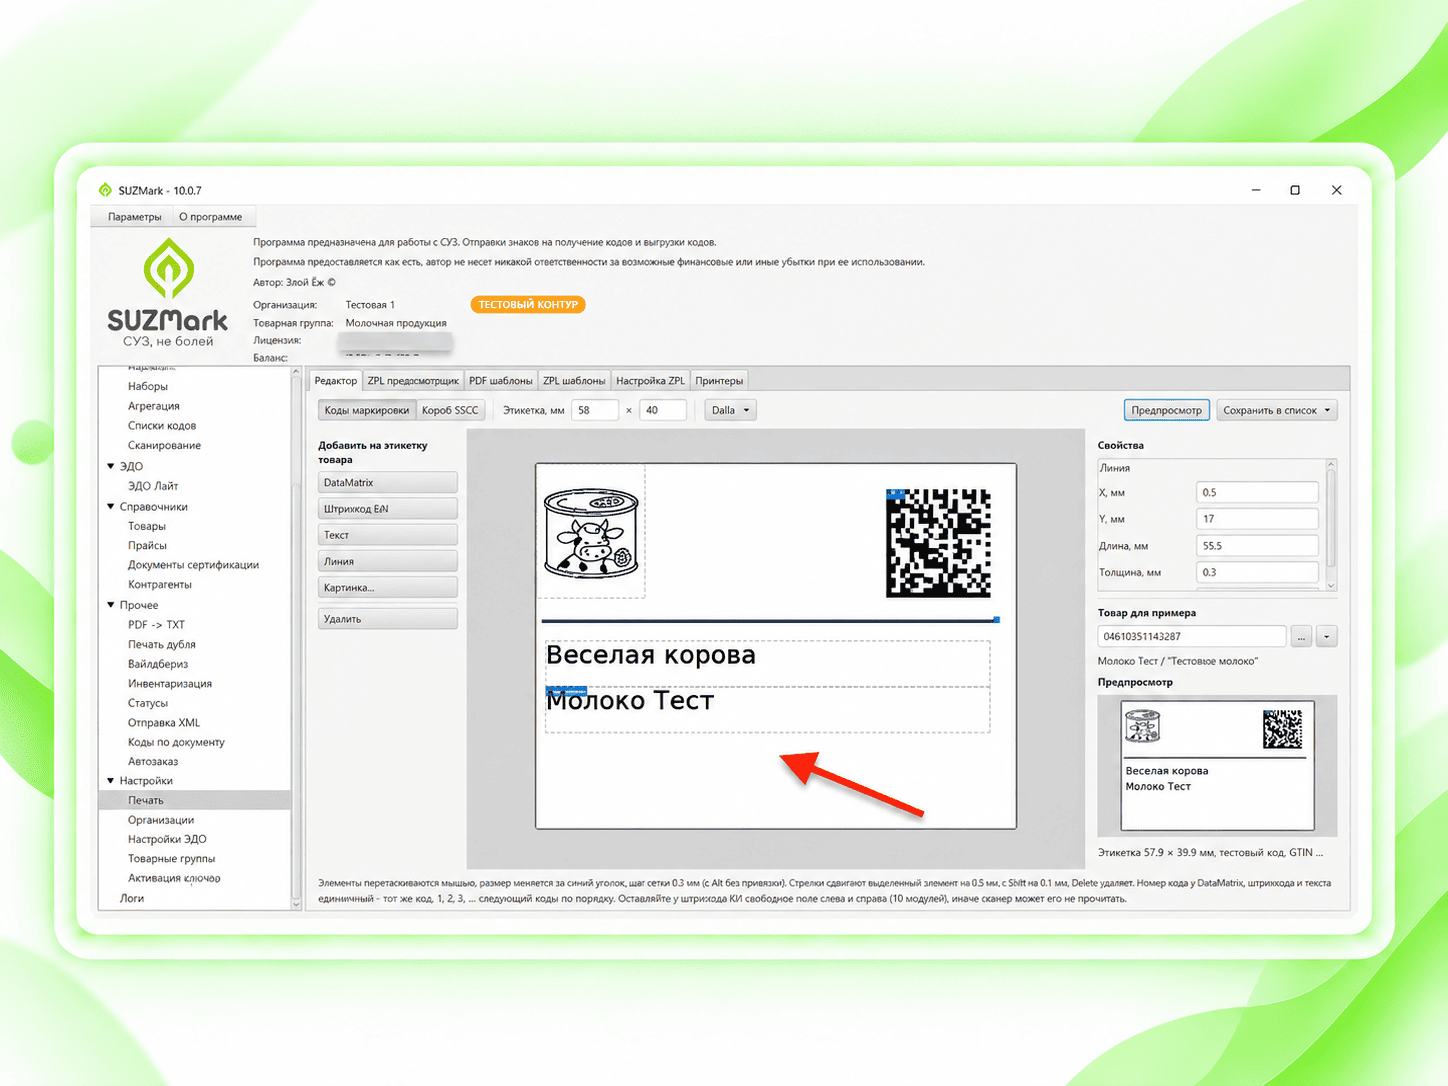Open Товарные группы in sidebar
This screenshot has height=1086, width=1448.
pyautogui.click(x=171, y=859)
